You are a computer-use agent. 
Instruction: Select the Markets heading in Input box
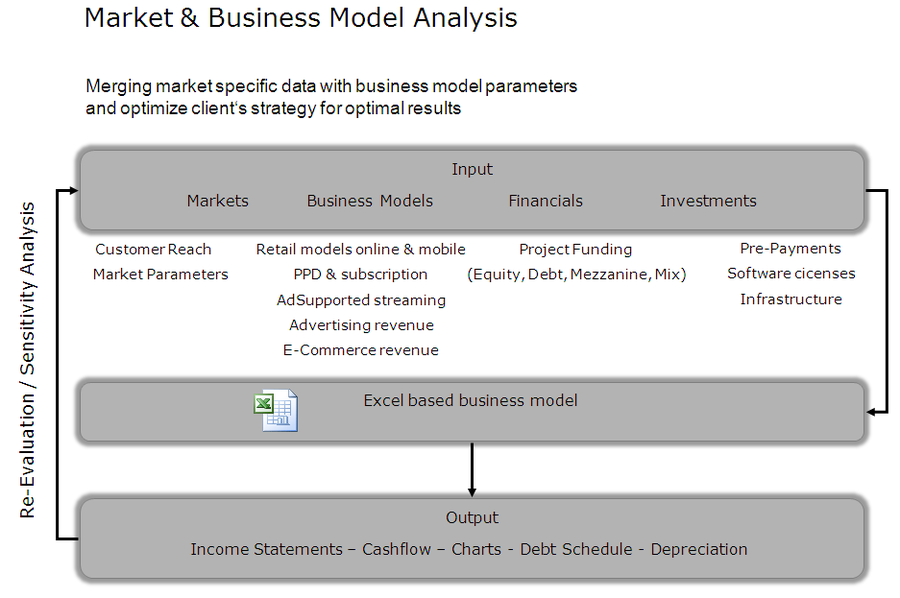pyautogui.click(x=217, y=201)
